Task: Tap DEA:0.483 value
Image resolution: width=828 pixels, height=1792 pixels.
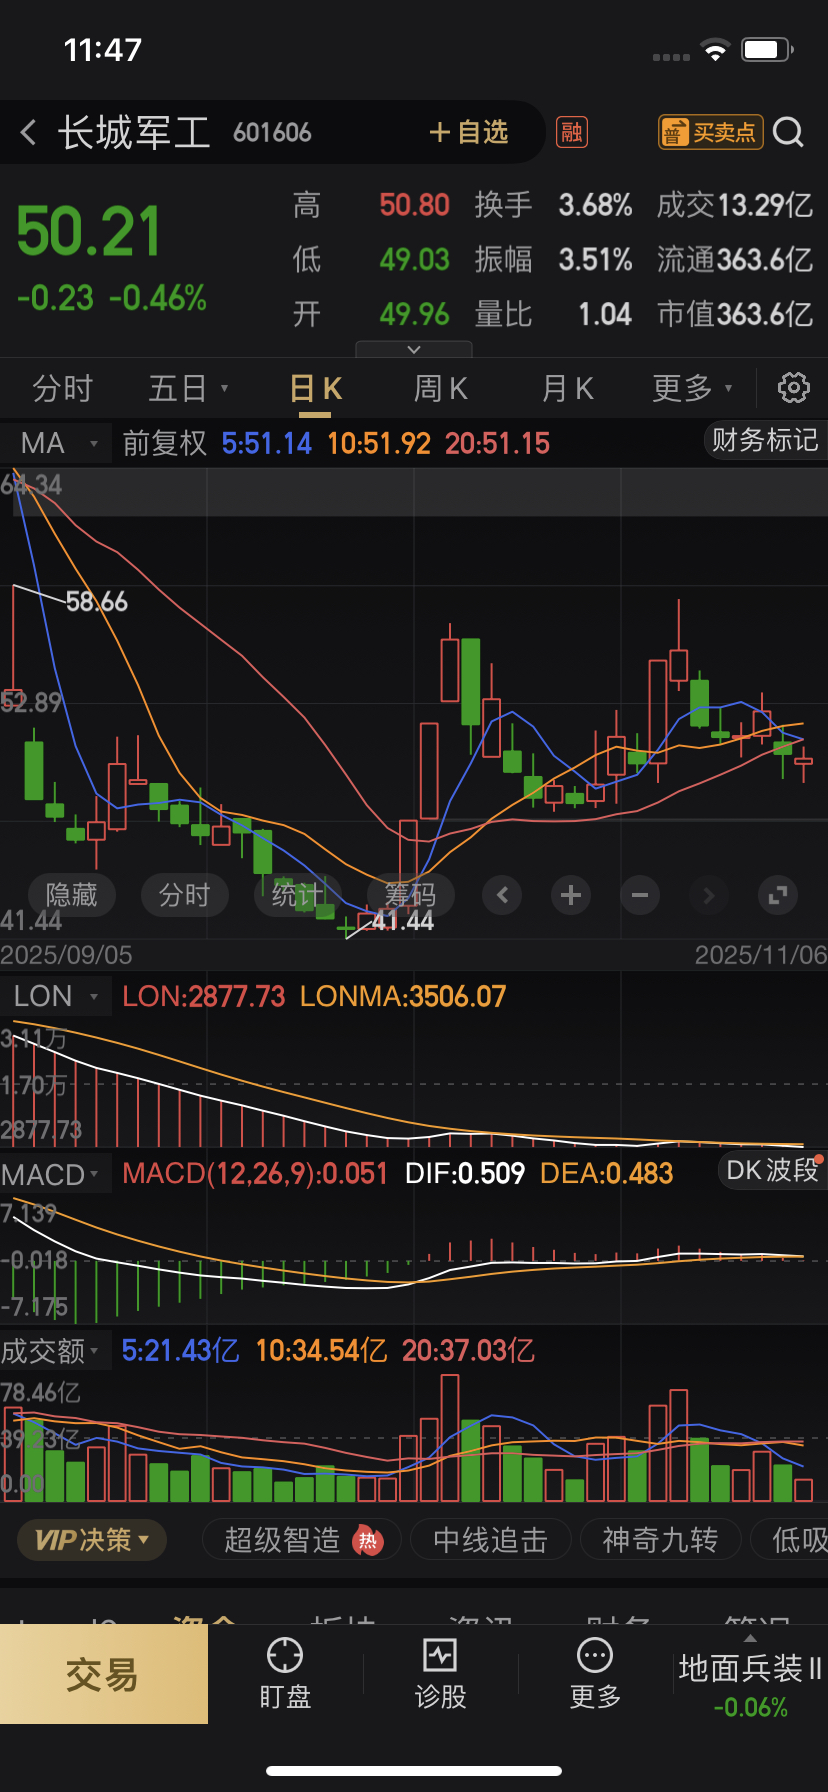Action: coord(606,1173)
